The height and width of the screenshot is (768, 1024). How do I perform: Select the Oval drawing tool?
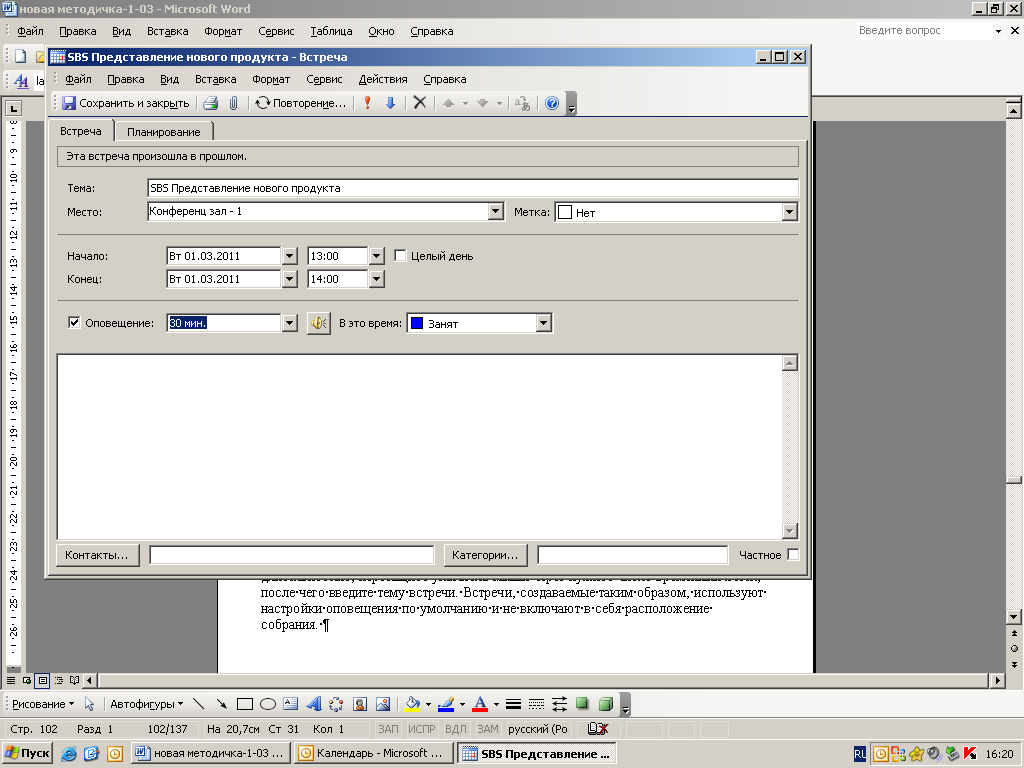[x=268, y=704]
